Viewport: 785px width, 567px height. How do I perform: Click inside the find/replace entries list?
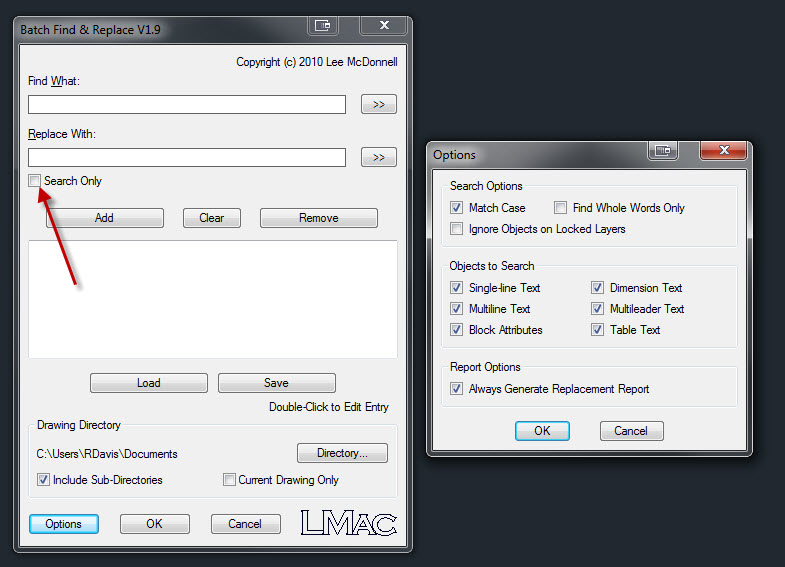coord(213,299)
